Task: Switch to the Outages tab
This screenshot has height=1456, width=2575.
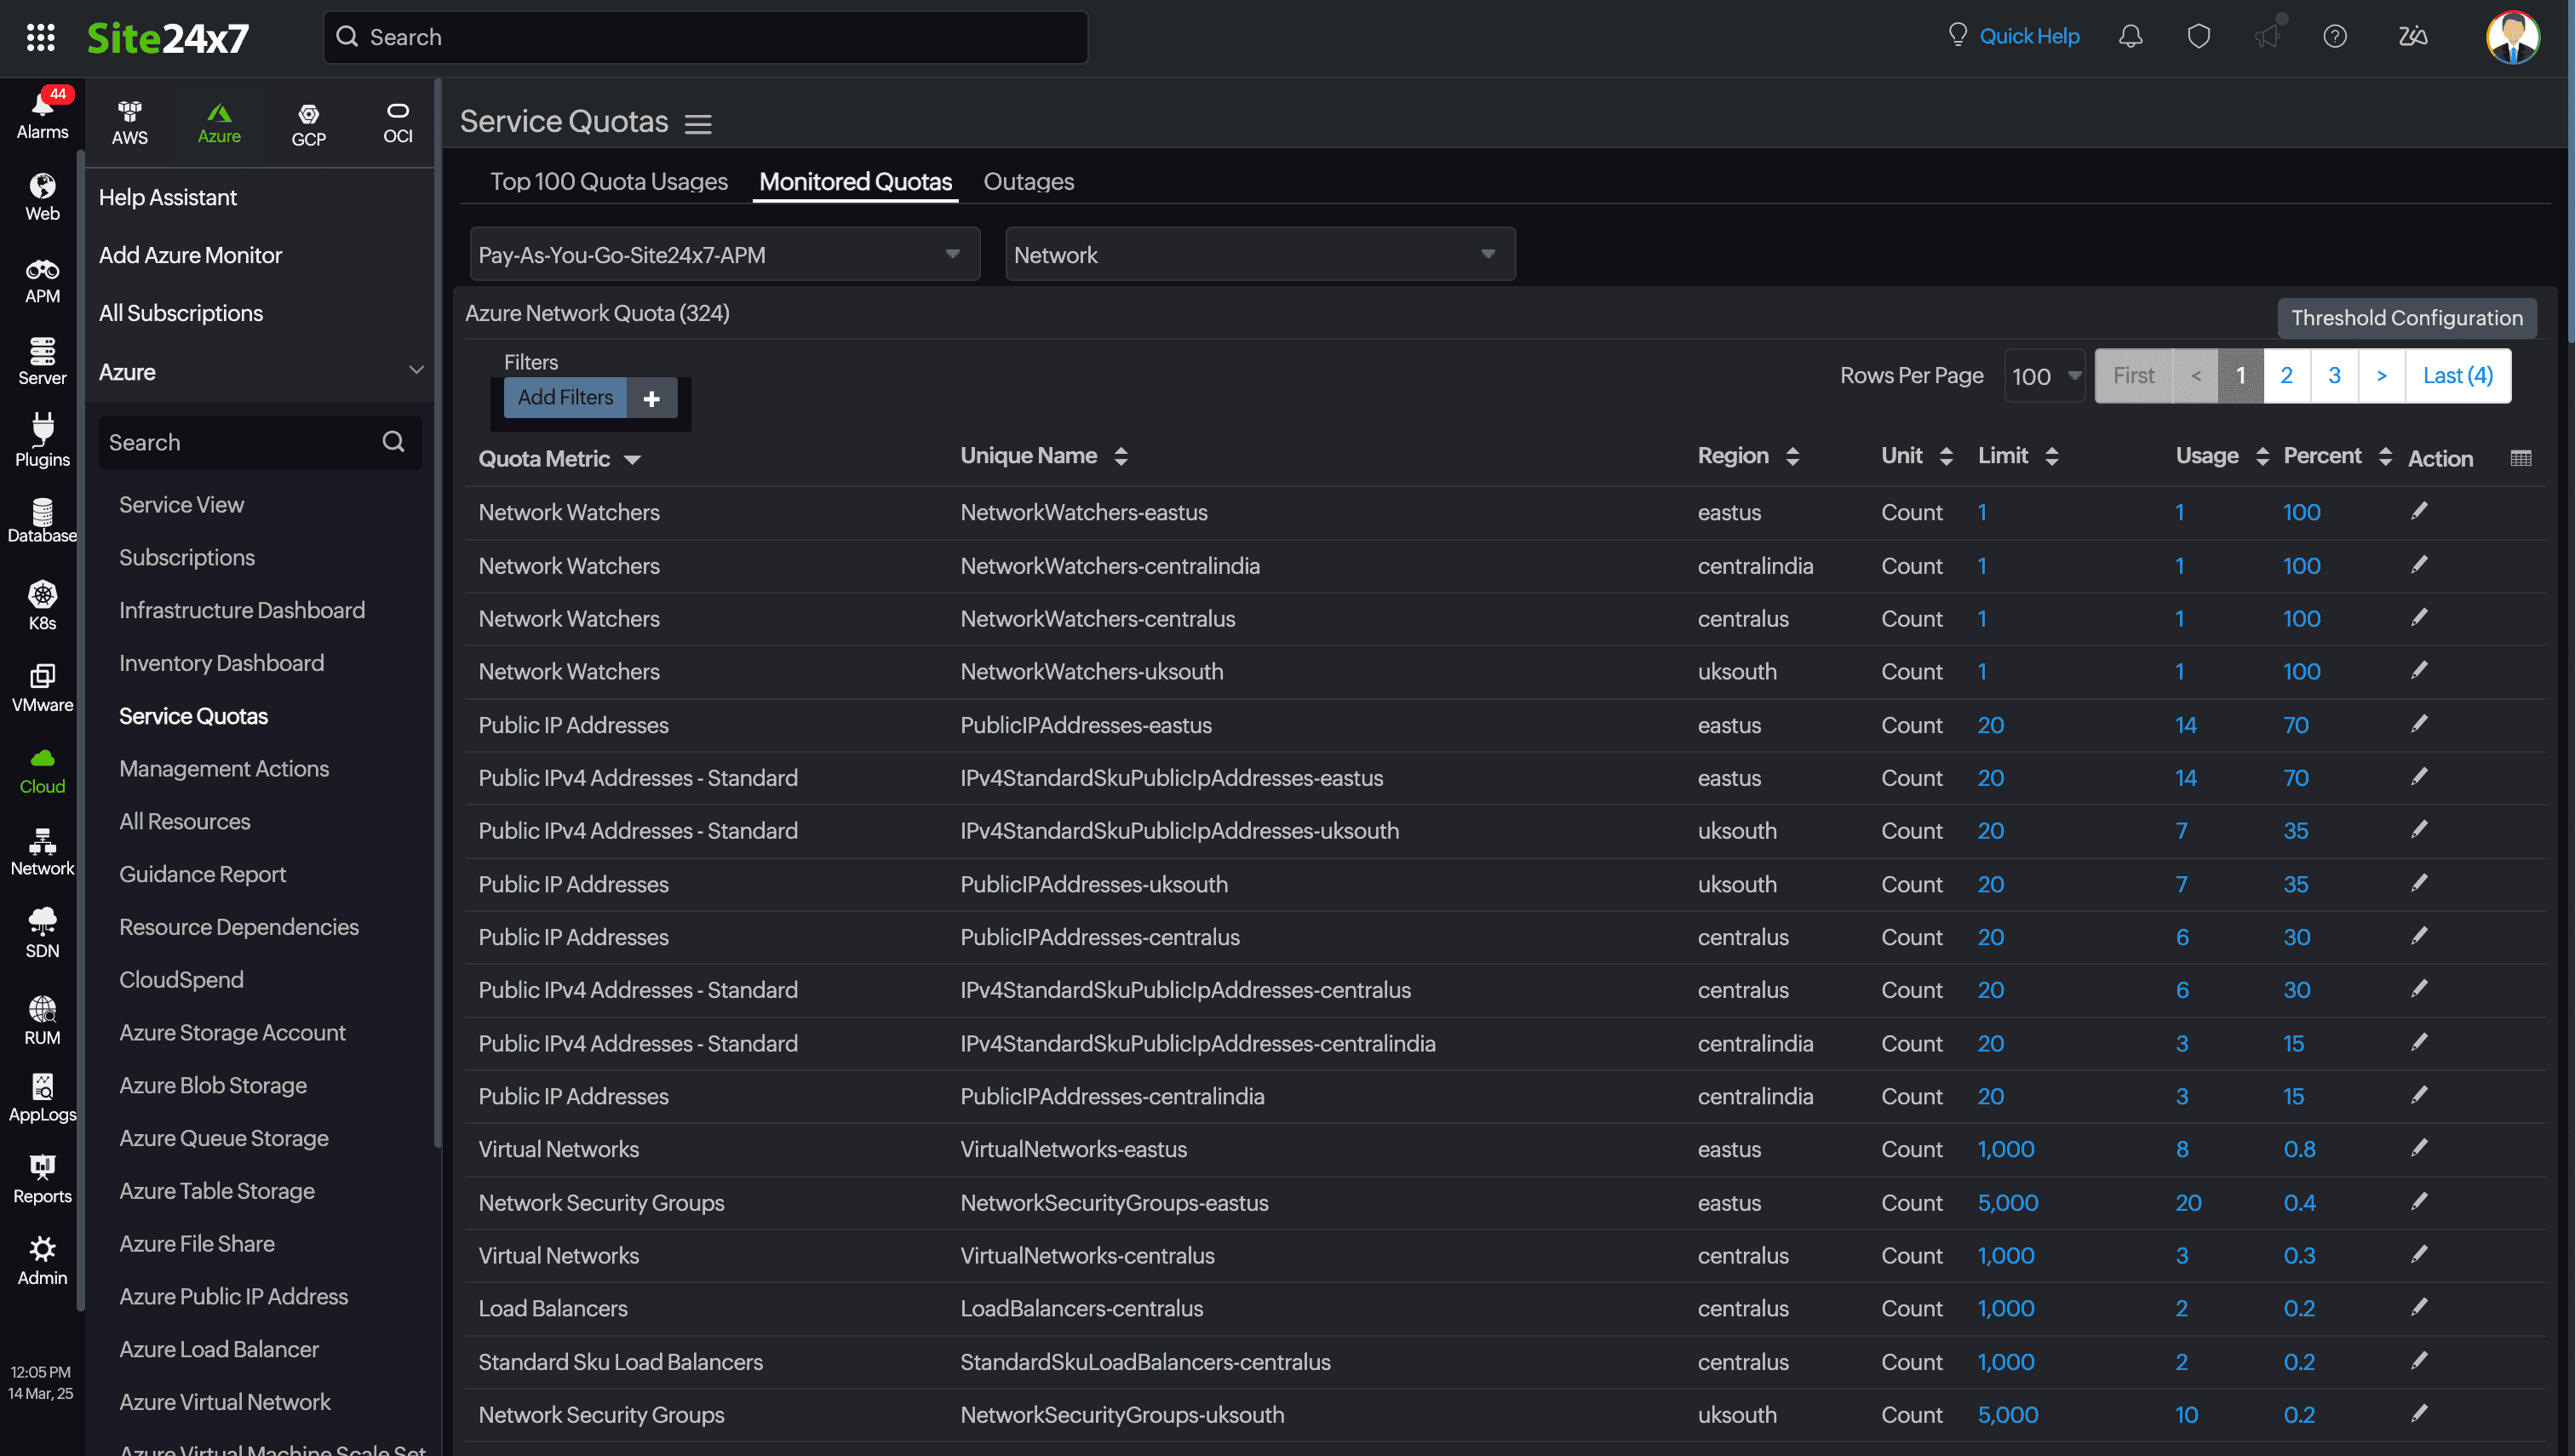Action: click(x=1028, y=181)
